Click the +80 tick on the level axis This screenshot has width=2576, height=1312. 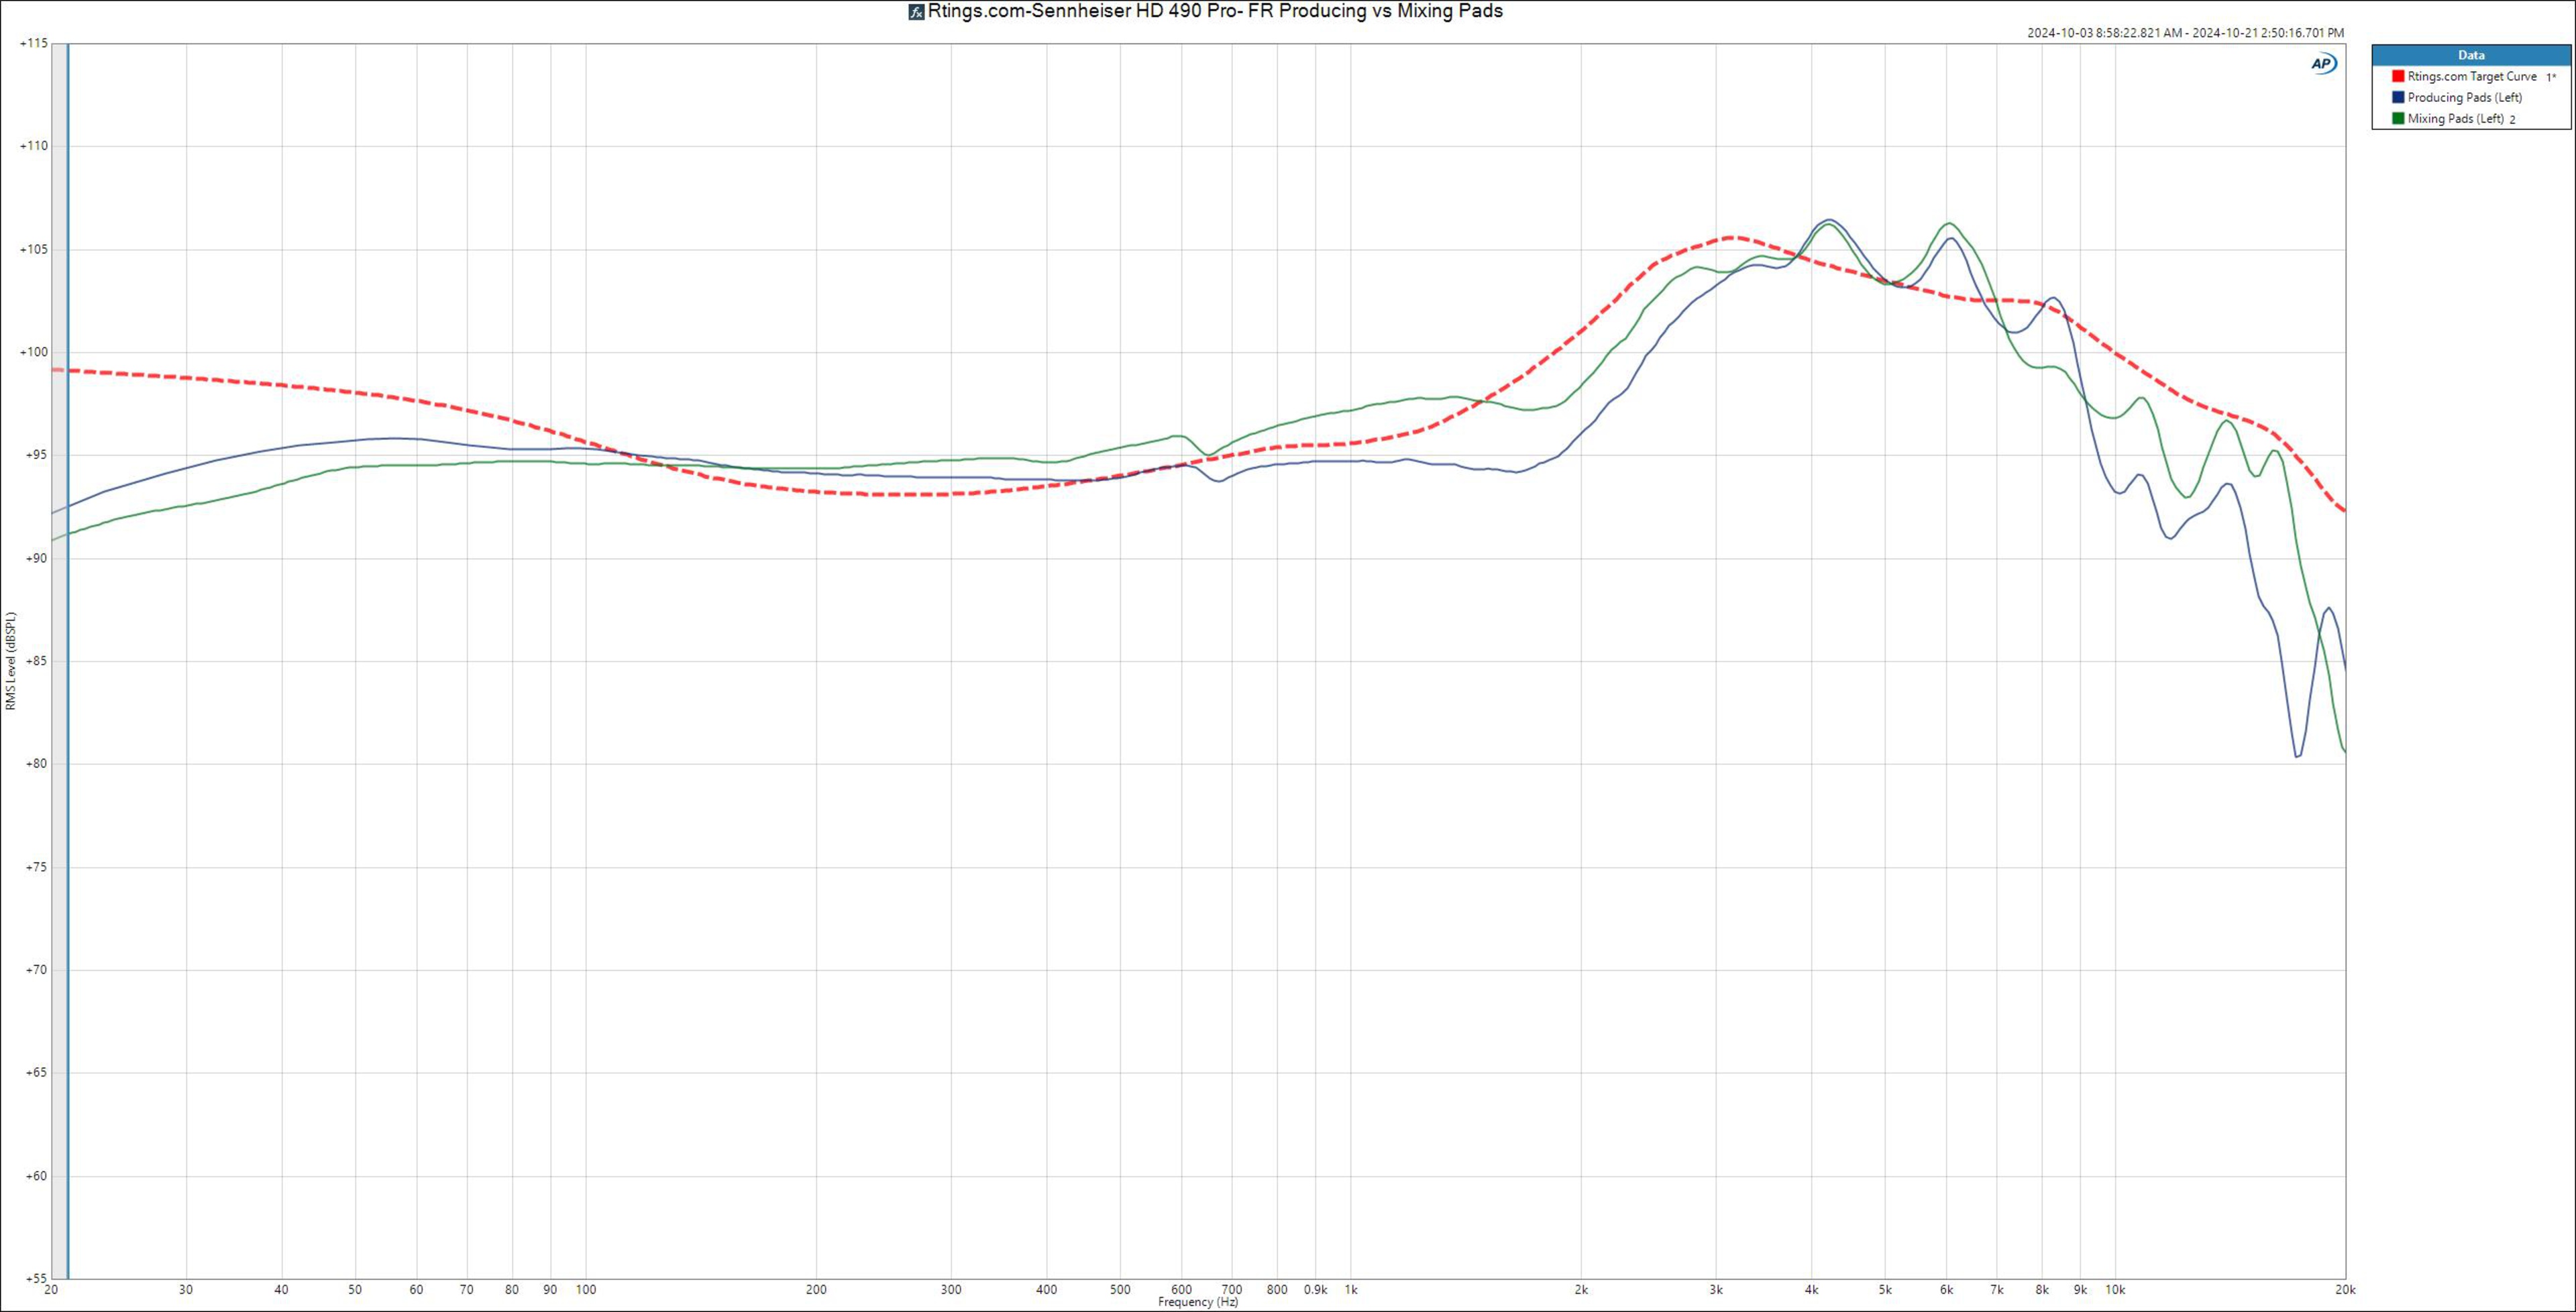36,764
